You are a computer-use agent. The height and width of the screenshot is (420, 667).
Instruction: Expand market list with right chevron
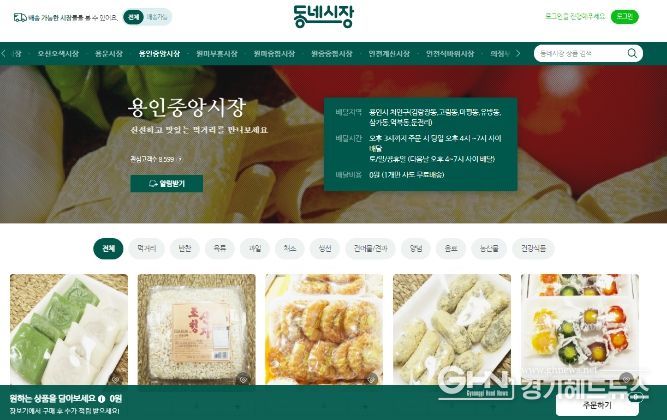518,53
